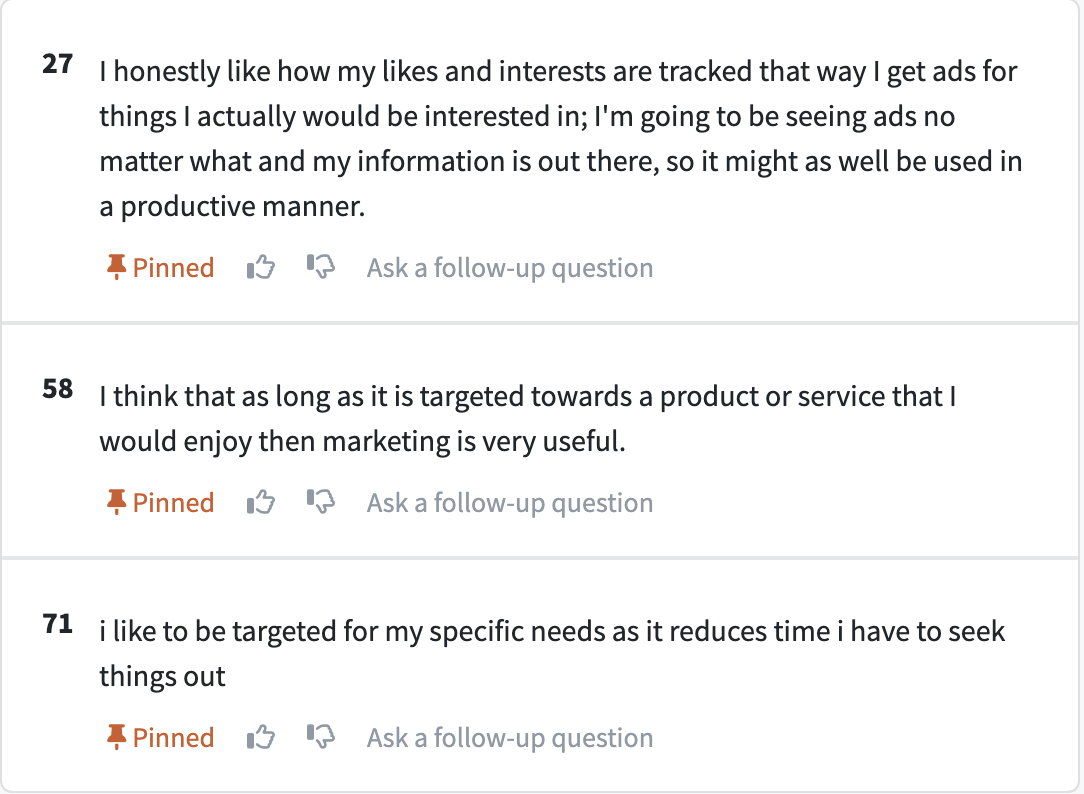Click the response about reducing time seeking things

[x=552, y=654]
